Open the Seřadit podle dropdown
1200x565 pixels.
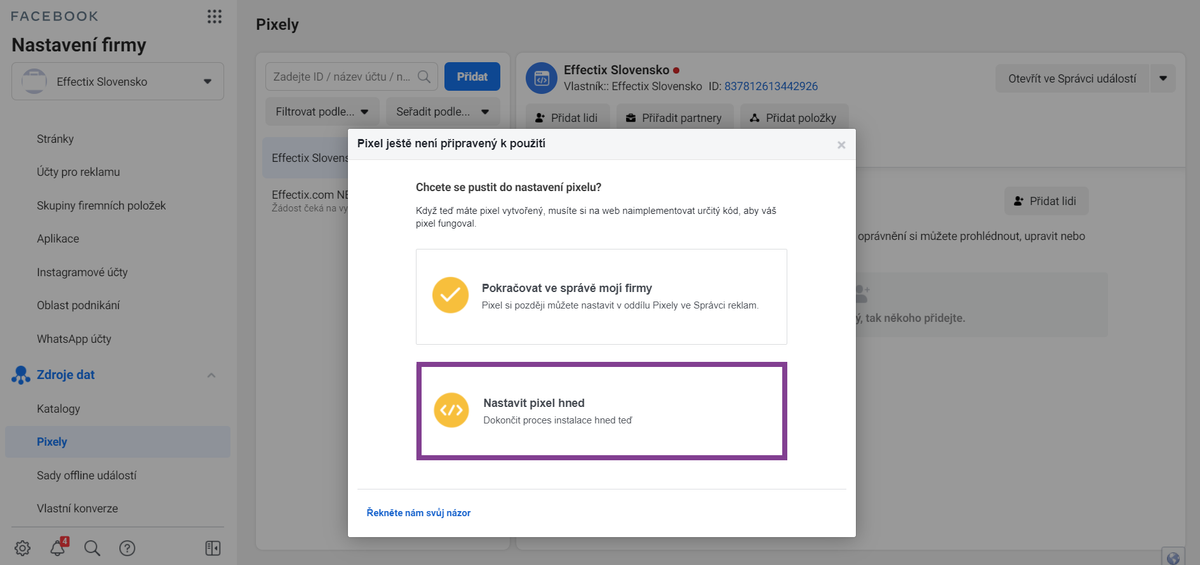(442, 112)
